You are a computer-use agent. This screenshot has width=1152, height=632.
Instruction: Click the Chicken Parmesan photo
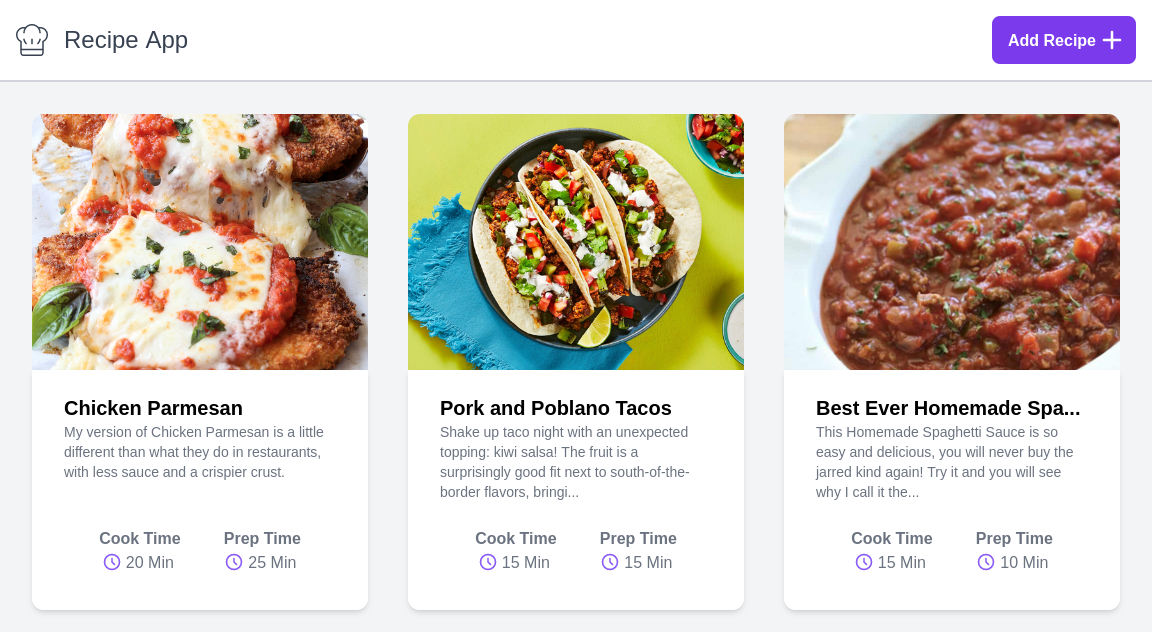pos(200,242)
